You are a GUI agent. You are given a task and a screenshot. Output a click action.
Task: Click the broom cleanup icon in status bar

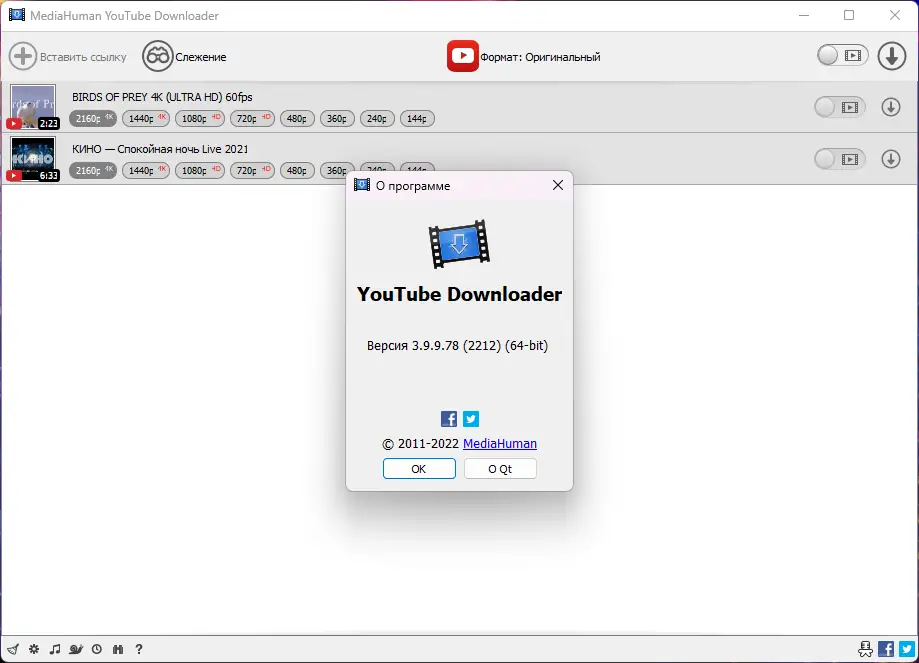tap(13, 649)
